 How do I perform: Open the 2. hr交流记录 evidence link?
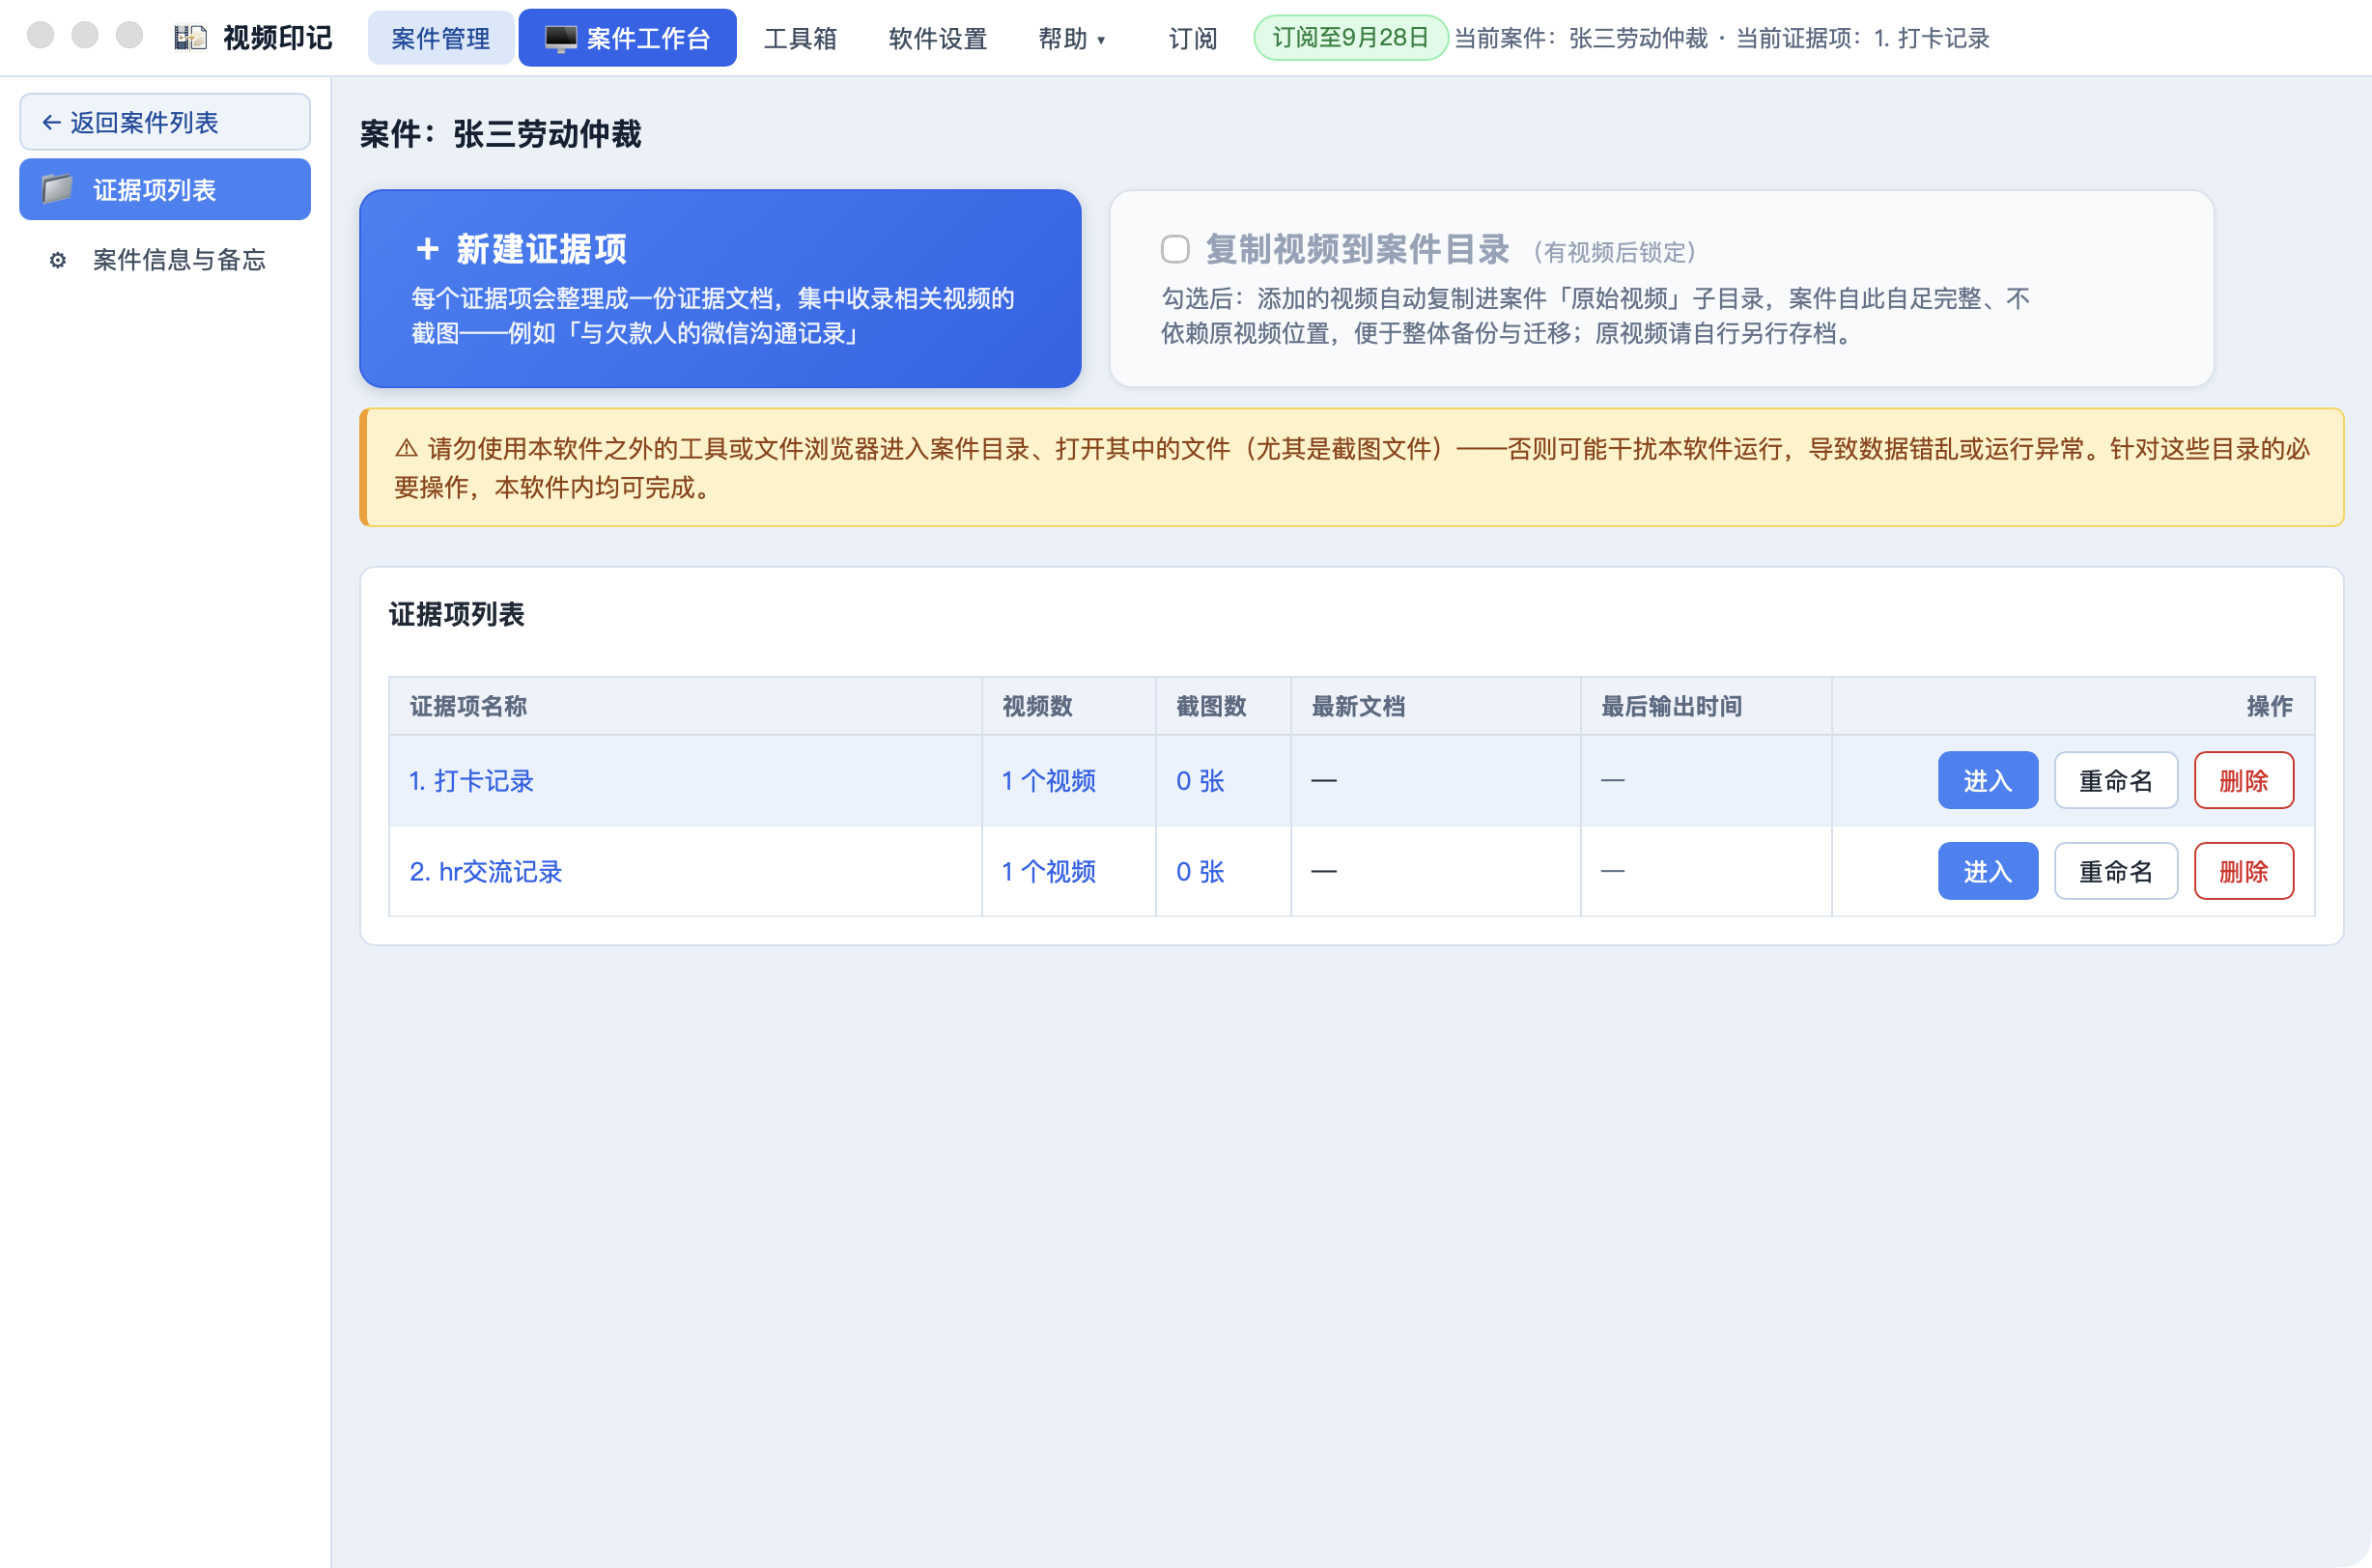click(485, 872)
